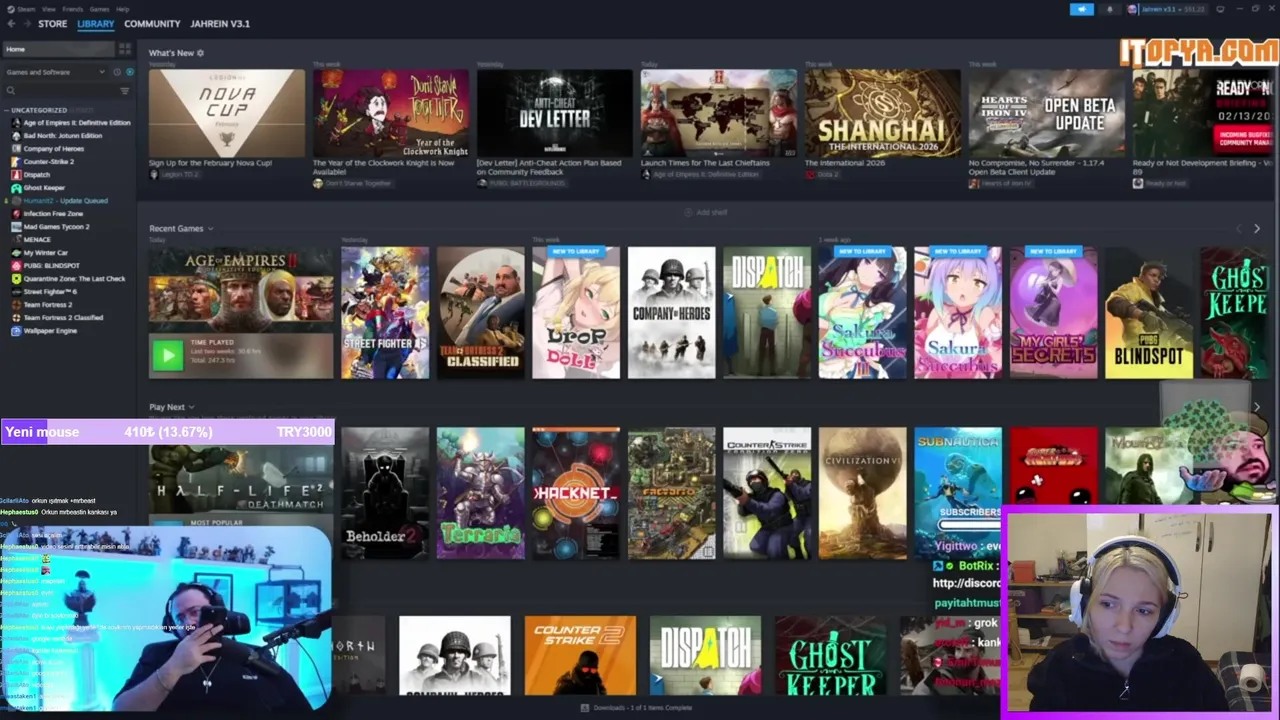Image resolution: width=1280 pixels, height=720 pixels.
Task: Open Company of Heroes cover in Recent Games
Action: pyautogui.click(x=672, y=313)
